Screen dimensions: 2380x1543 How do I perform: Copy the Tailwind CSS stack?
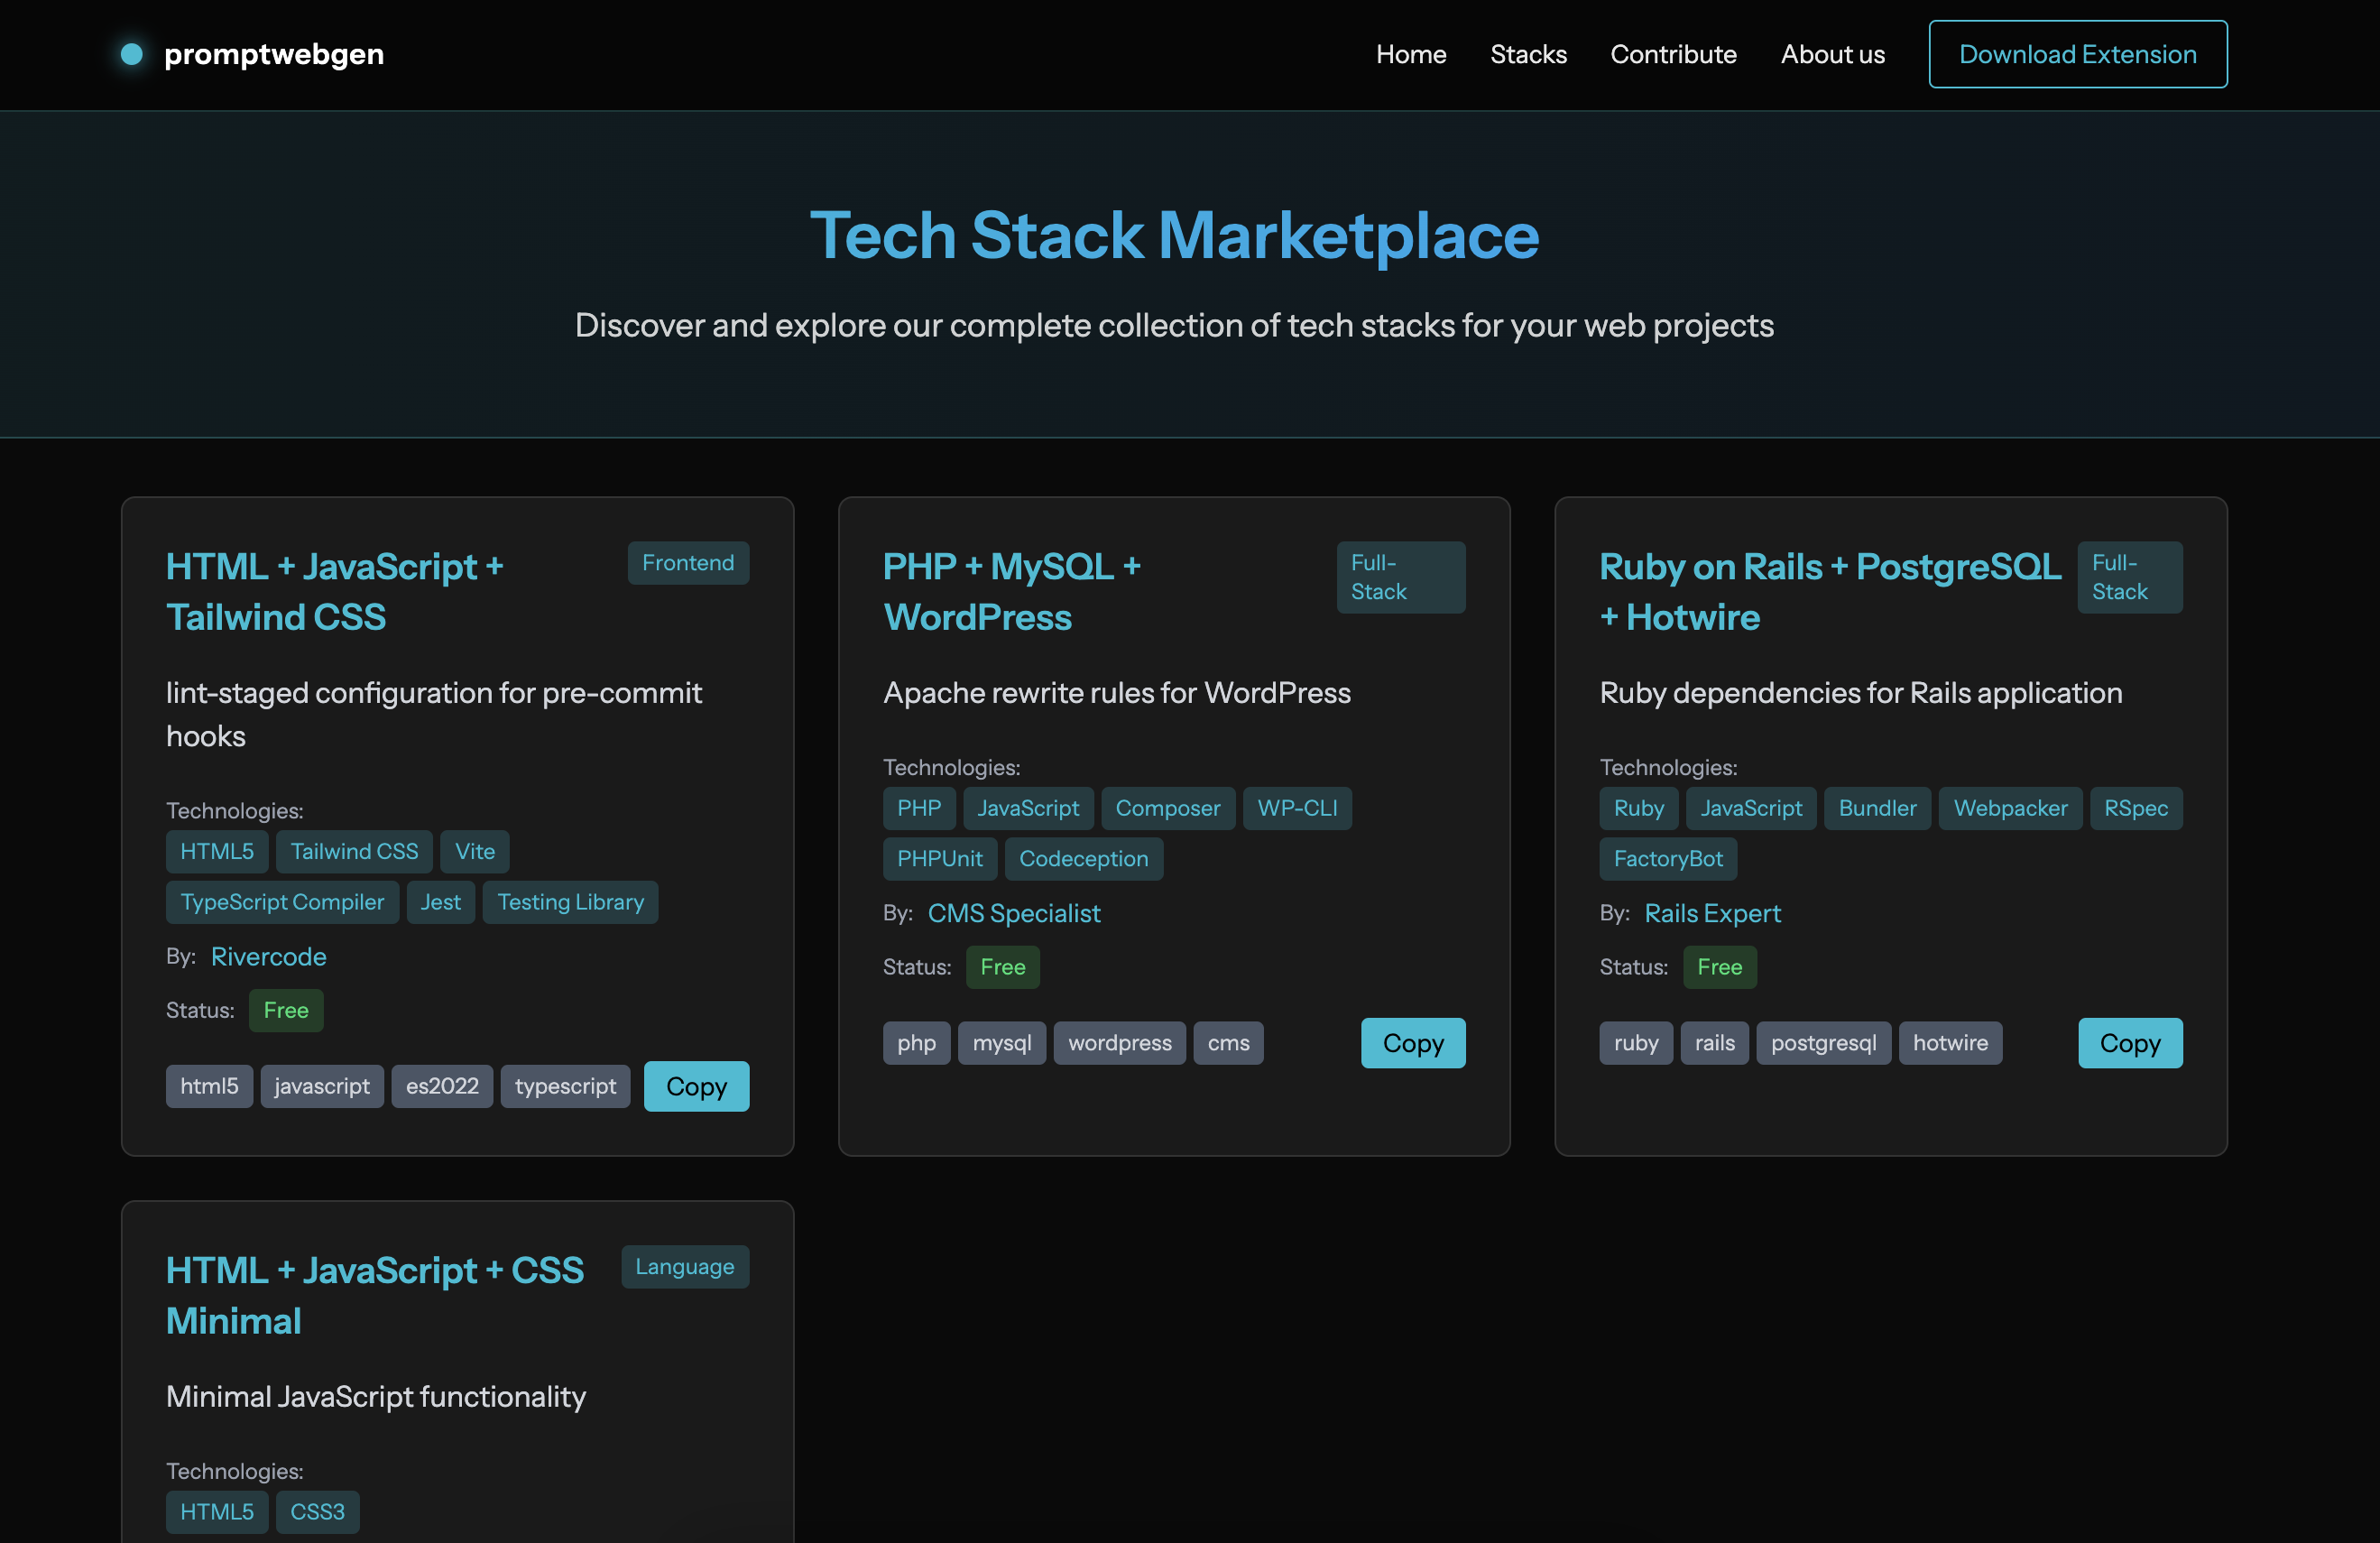point(696,1086)
